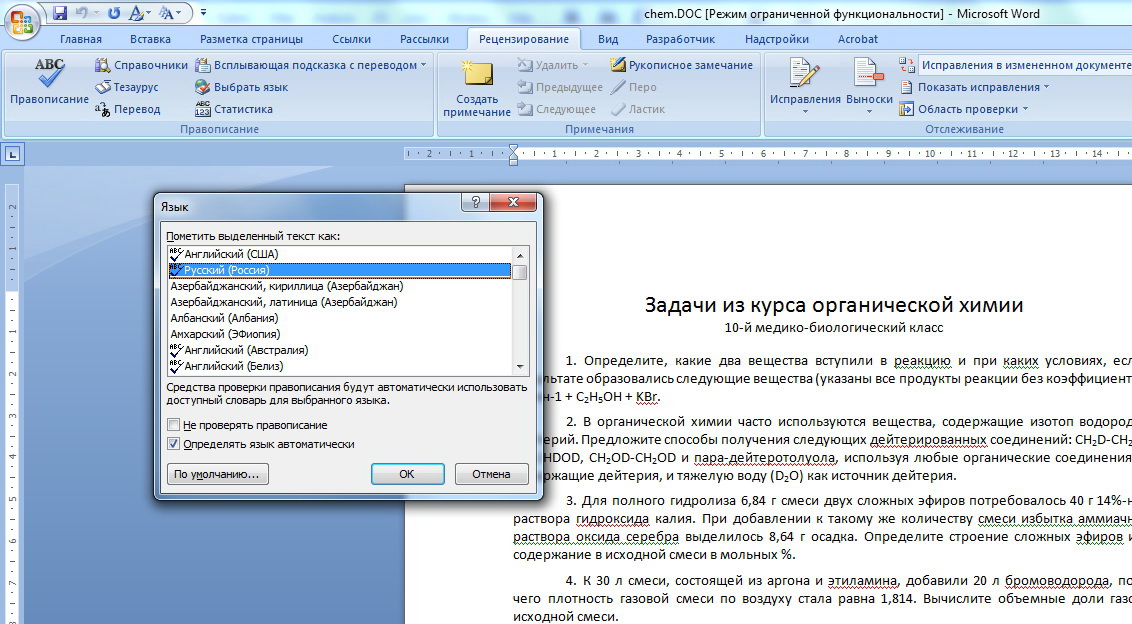The width and height of the screenshot is (1132, 624).
Task: Open quick access toolbar customize arrow
Action: [204, 13]
